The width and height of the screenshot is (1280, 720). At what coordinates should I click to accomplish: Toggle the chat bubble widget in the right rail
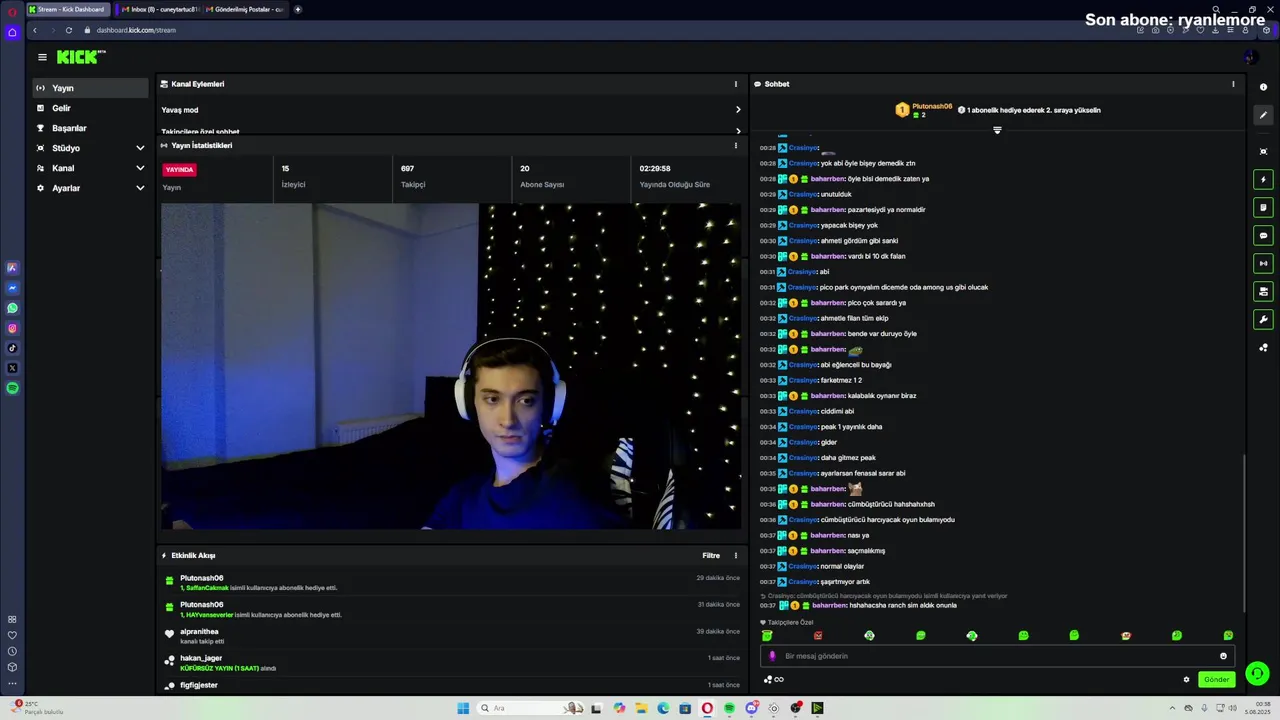(1263, 236)
